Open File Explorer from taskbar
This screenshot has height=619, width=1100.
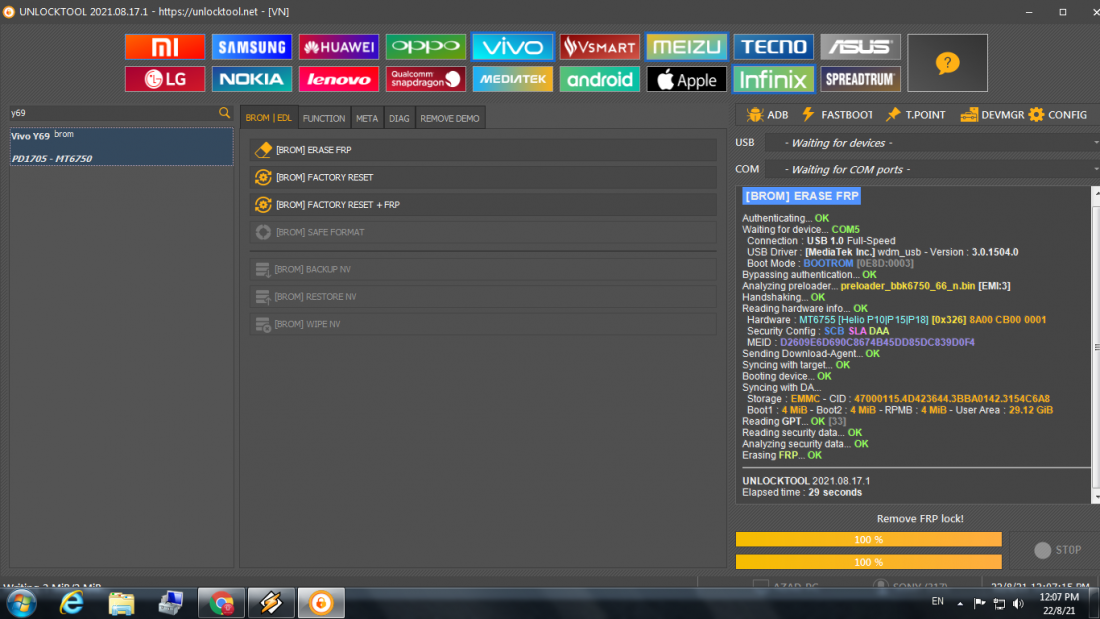point(121,603)
